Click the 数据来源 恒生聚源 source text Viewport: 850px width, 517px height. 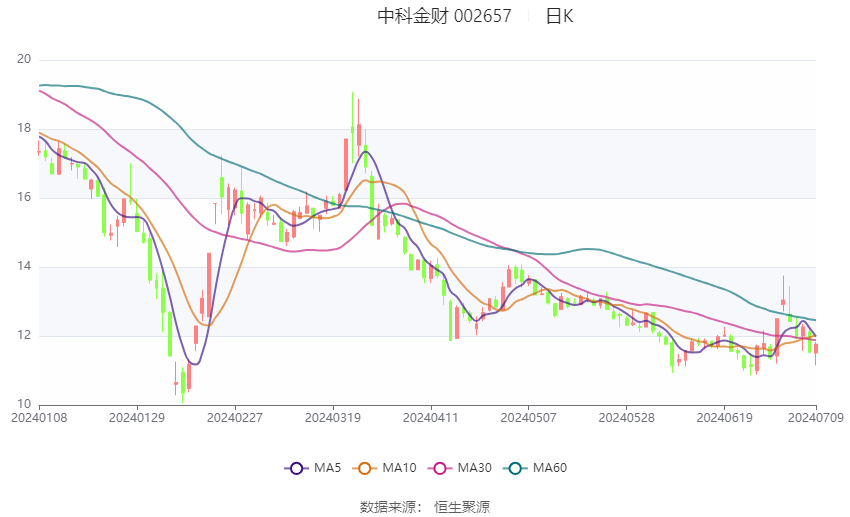[x=424, y=507]
